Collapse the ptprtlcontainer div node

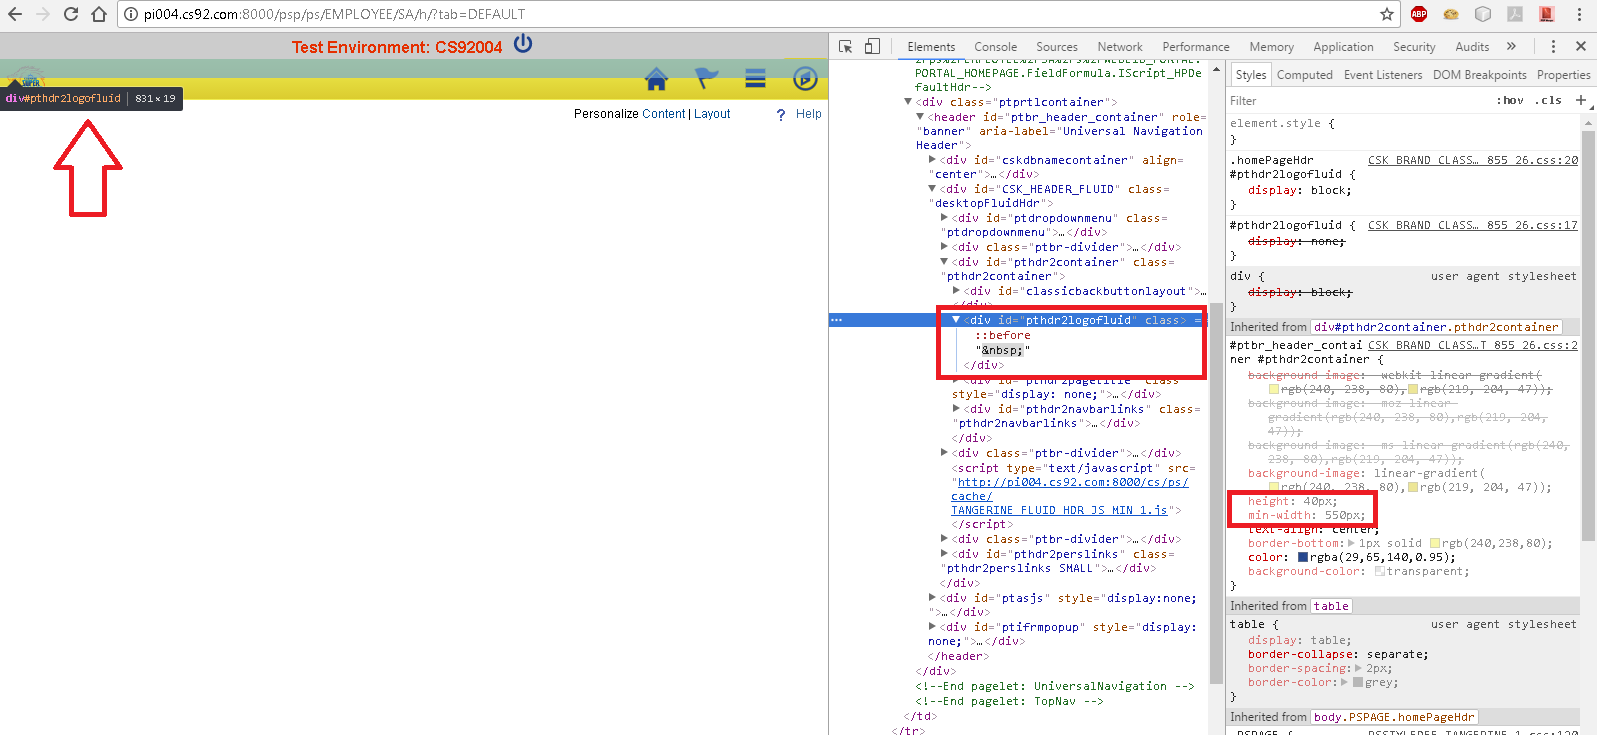click(908, 102)
